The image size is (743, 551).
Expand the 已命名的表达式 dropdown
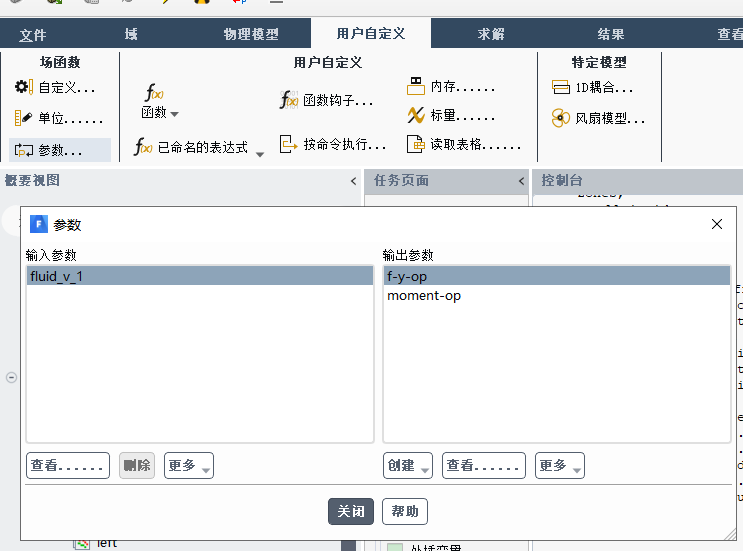[260, 154]
